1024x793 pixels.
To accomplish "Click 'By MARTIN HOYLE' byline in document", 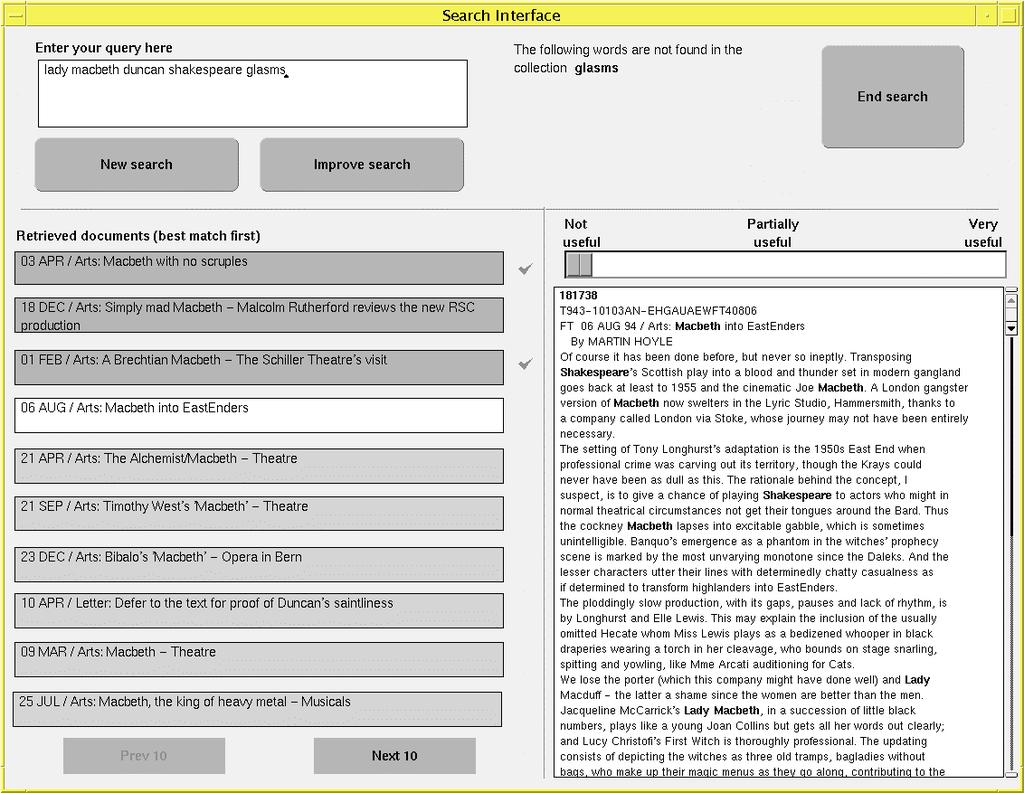I will tap(621, 342).
